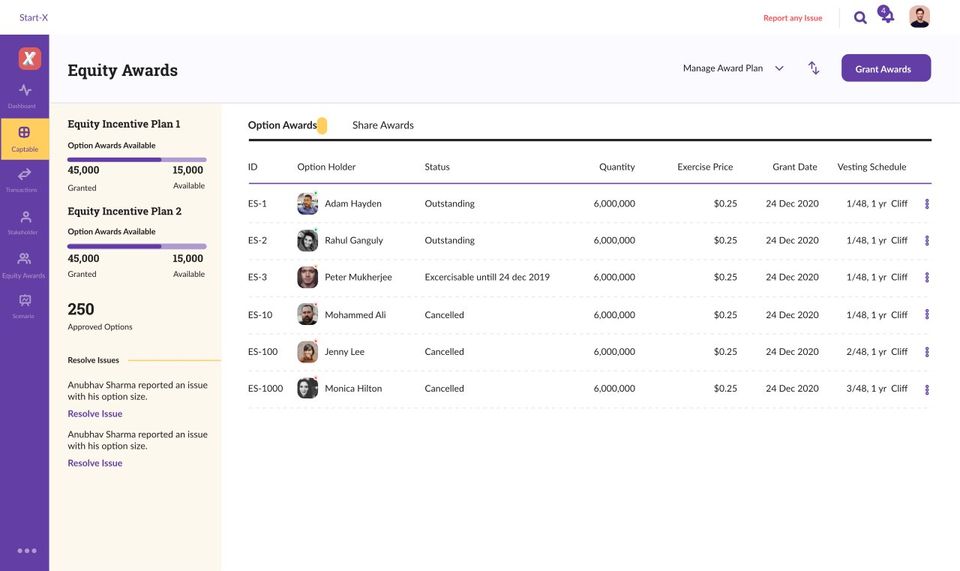Click the Report any Issue link

point(793,18)
